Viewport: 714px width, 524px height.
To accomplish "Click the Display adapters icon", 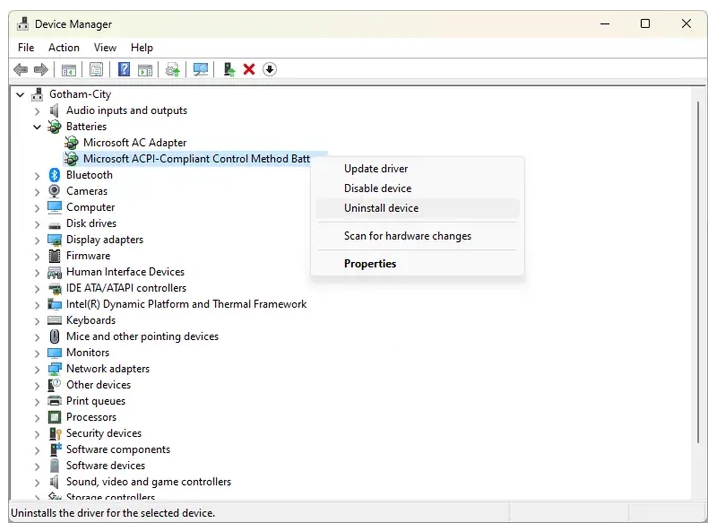I will click(54, 239).
